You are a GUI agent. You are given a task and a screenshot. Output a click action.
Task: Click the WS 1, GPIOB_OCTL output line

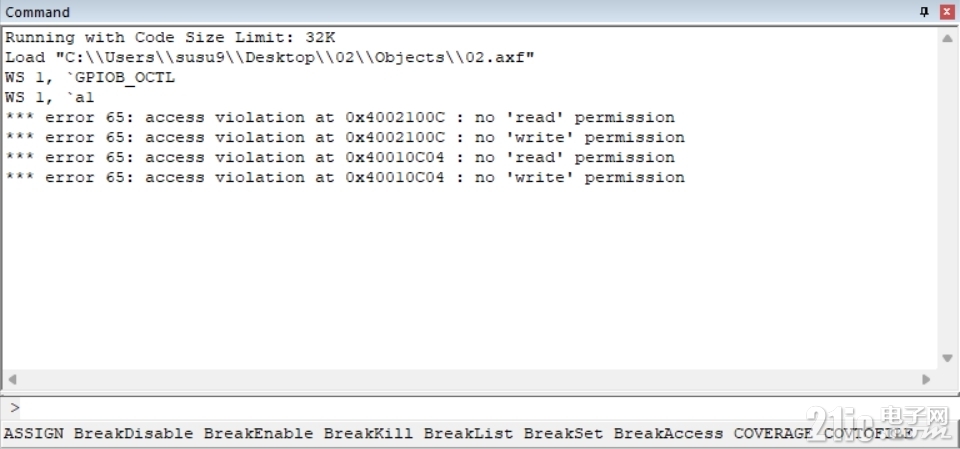[x=90, y=78]
